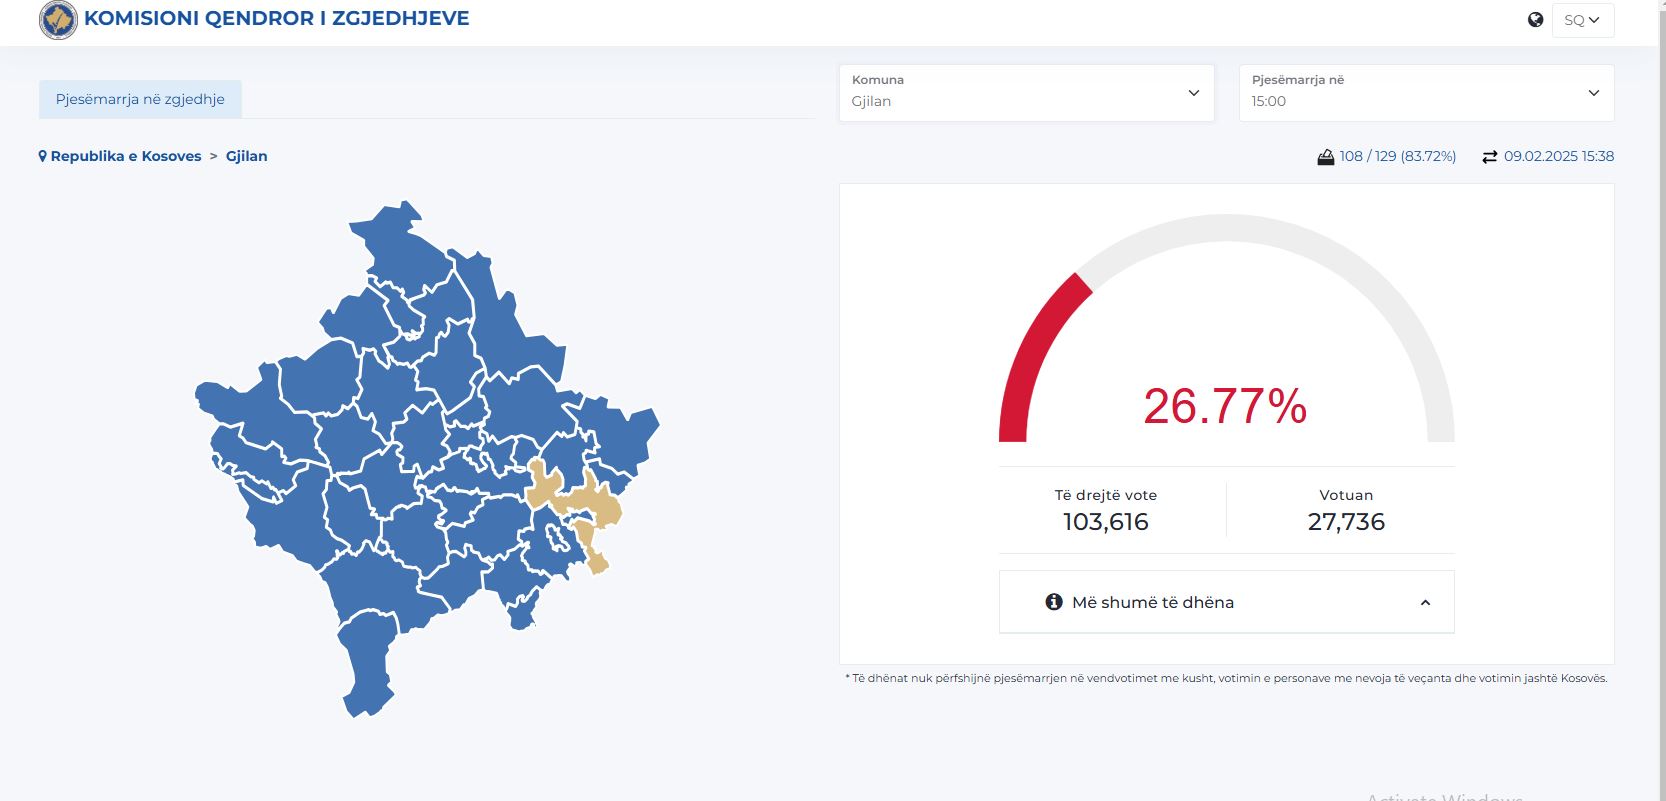This screenshot has height=801, width=1666.
Task: Click the 108 / 129 polling stations count
Action: pyautogui.click(x=1397, y=157)
